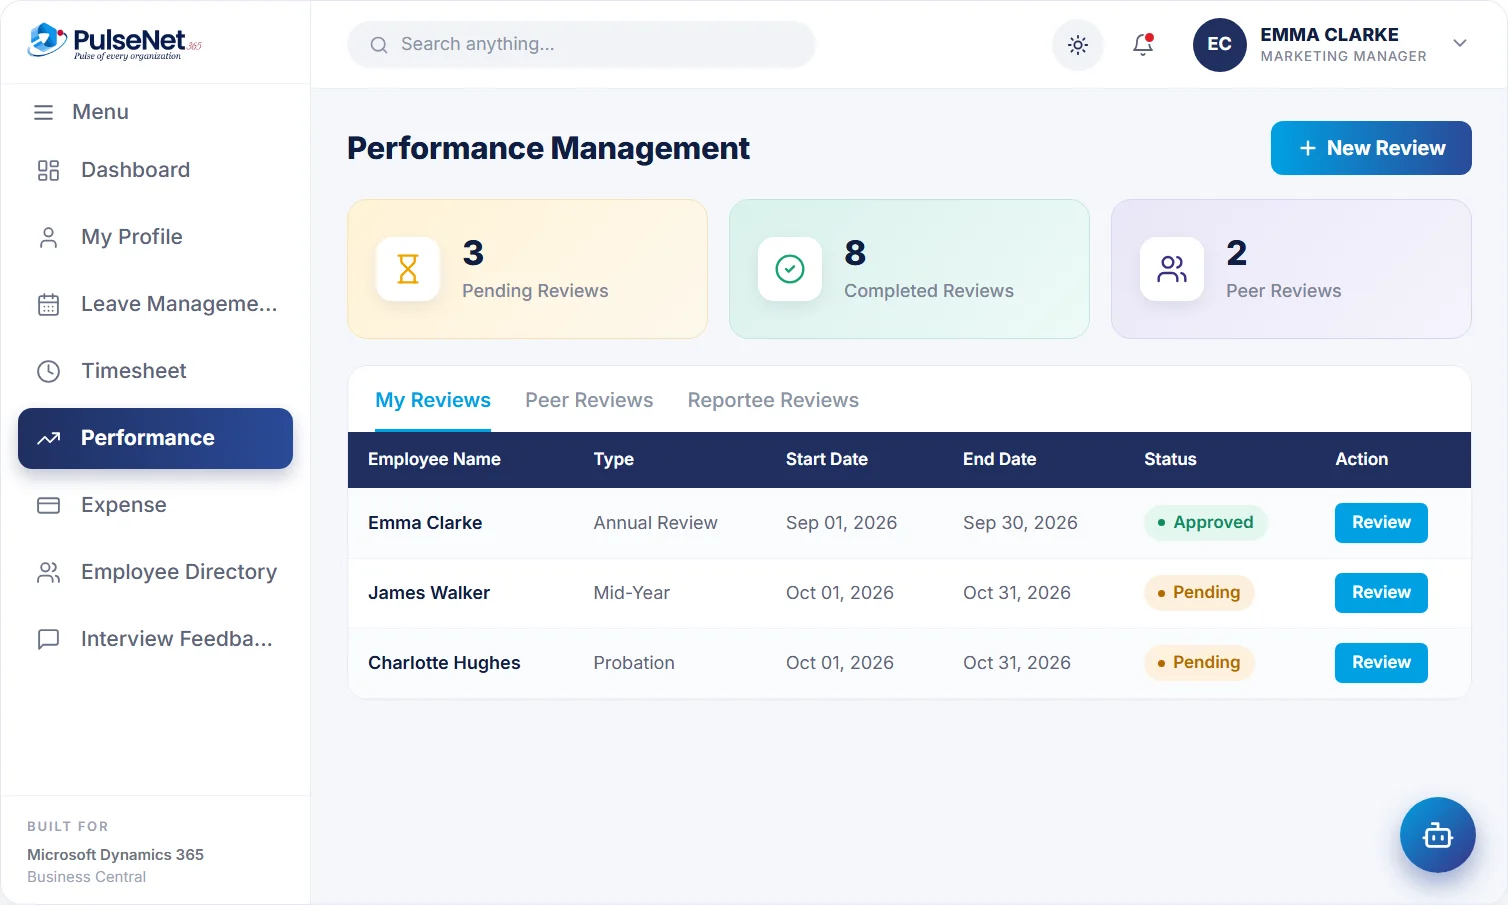Image resolution: width=1508 pixels, height=905 pixels.
Task: Click Sep 01, 2026 start date
Action: (x=841, y=523)
